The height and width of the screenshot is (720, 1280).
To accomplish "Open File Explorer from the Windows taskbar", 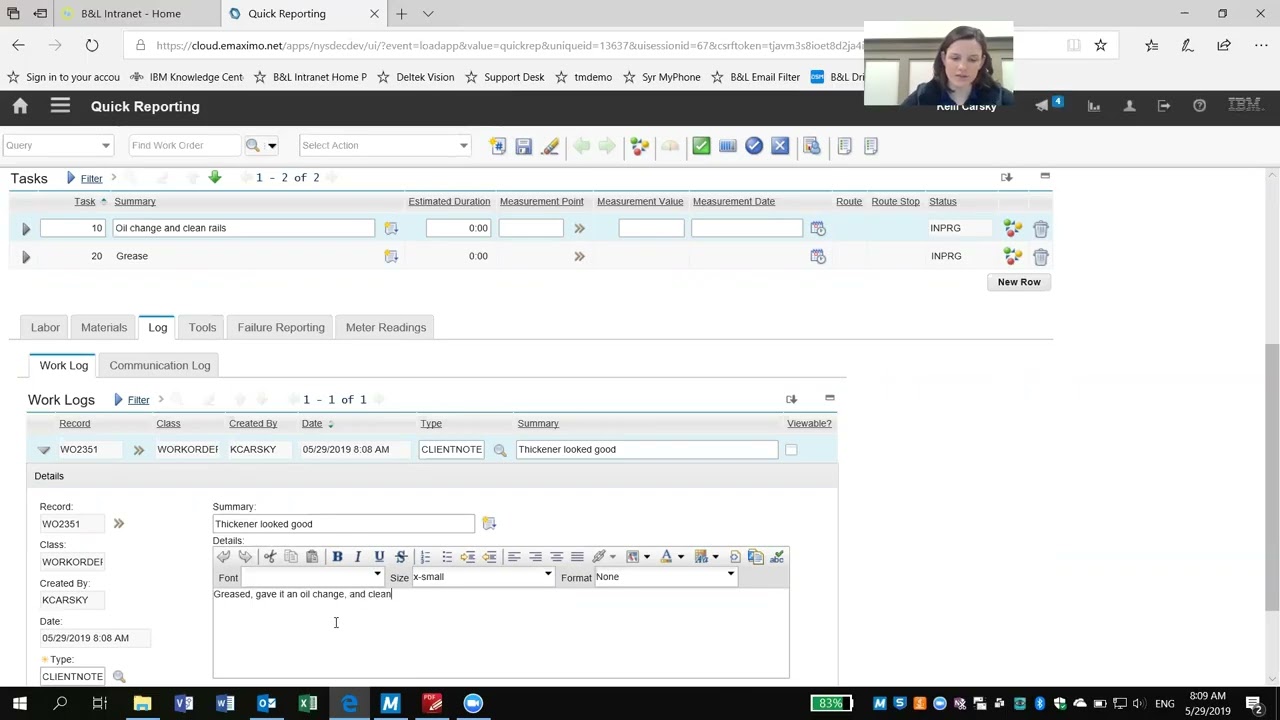I will click(x=142, y=704).
